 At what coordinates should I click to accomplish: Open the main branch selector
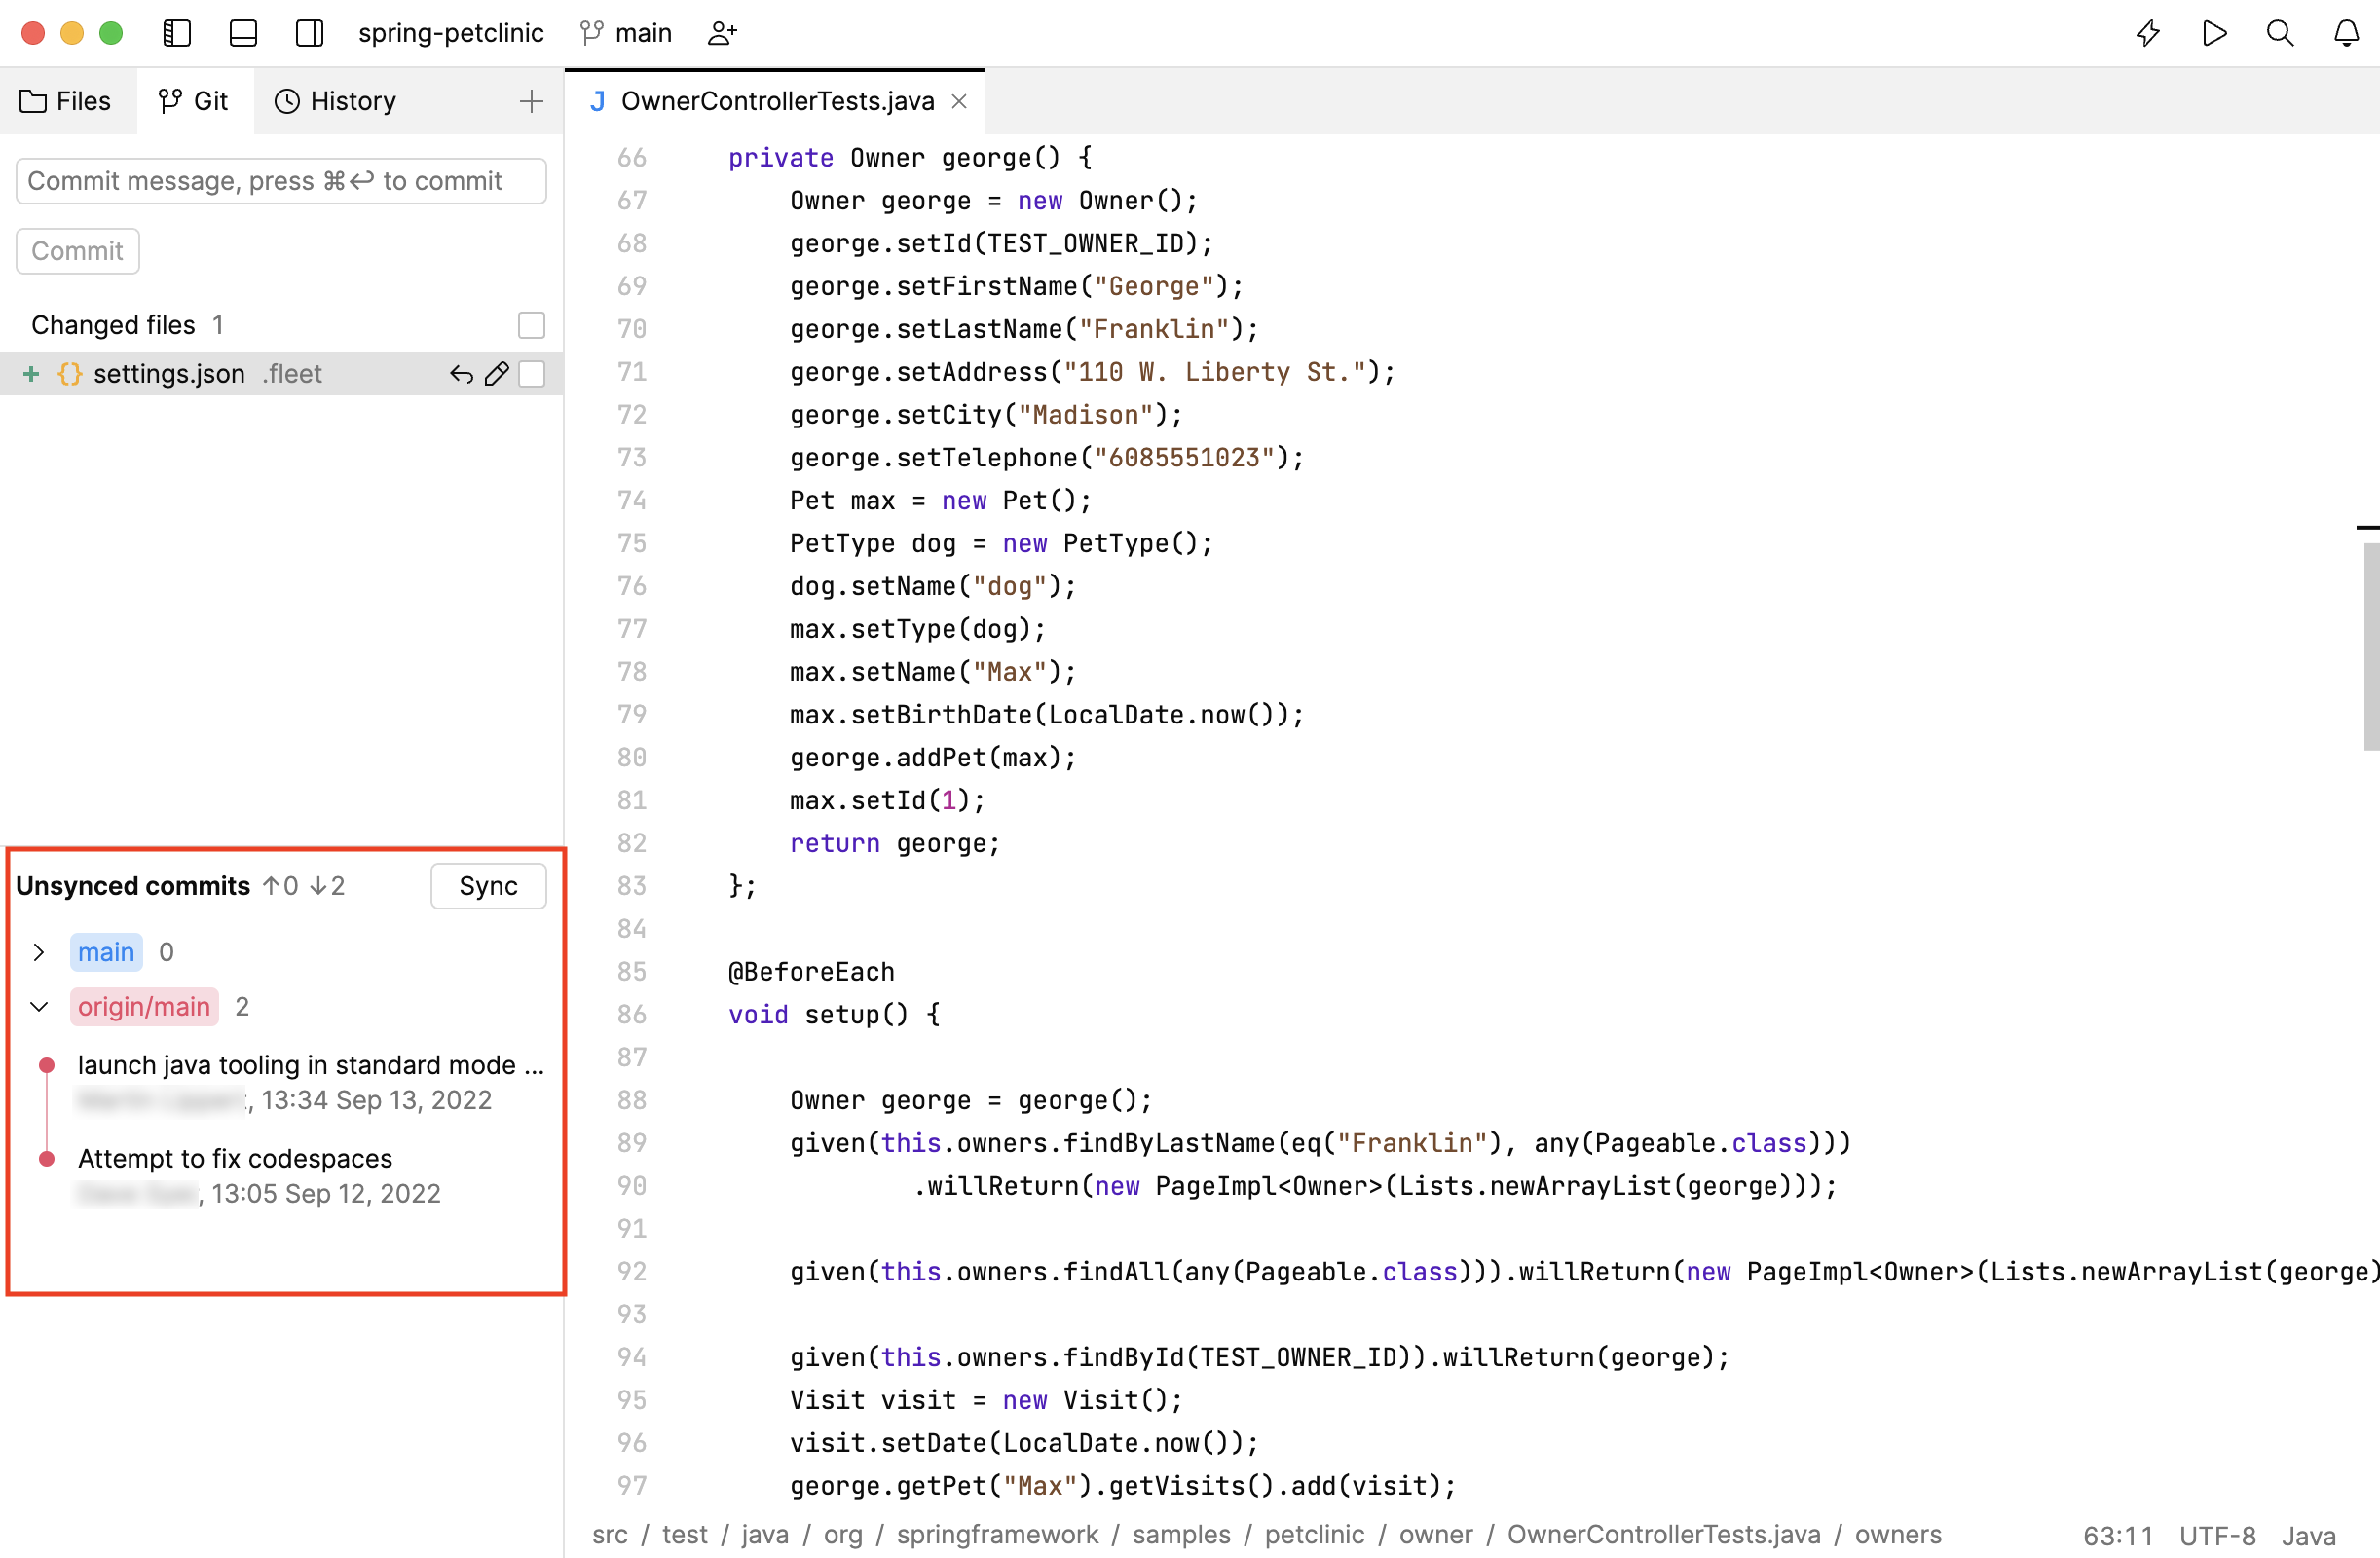(x=625, y=32)
